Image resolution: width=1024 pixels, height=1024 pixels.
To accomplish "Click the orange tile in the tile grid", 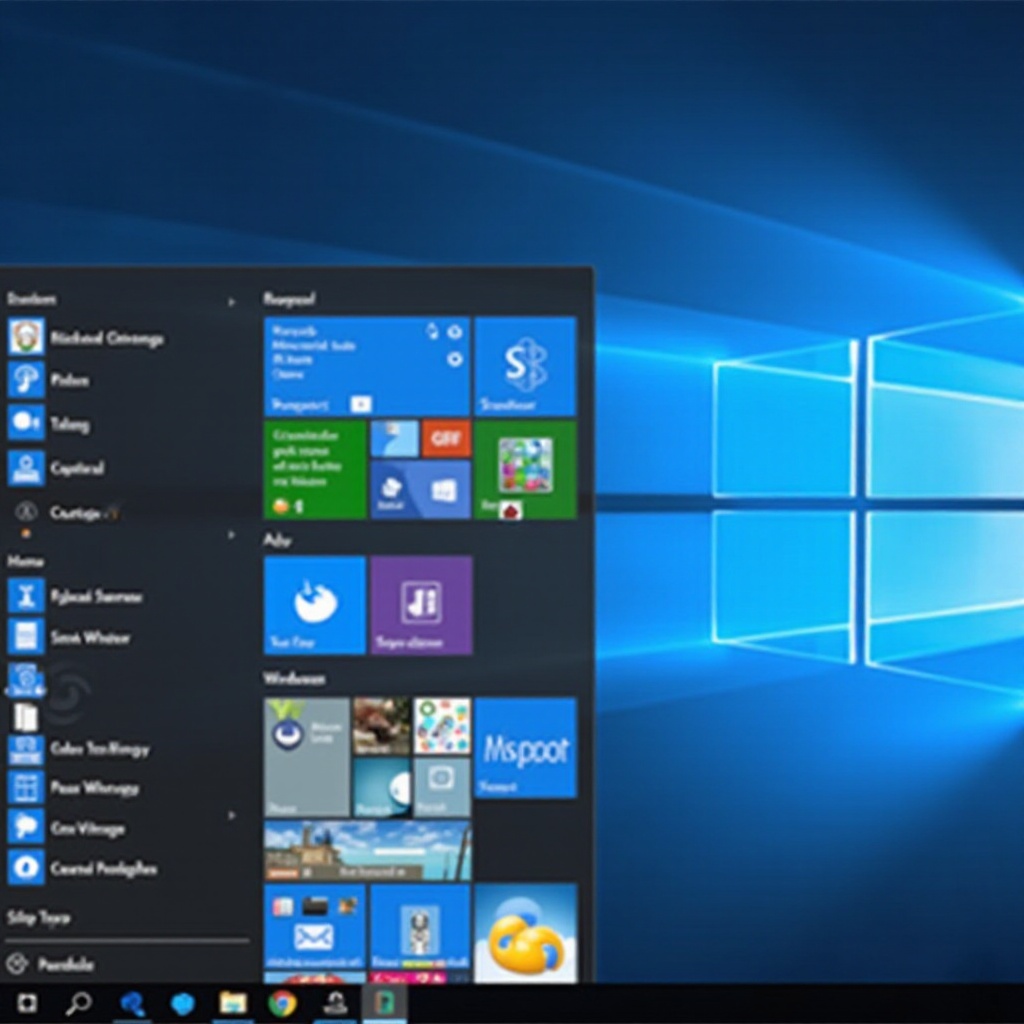I will pyautogui.click(x=446, y=437).
